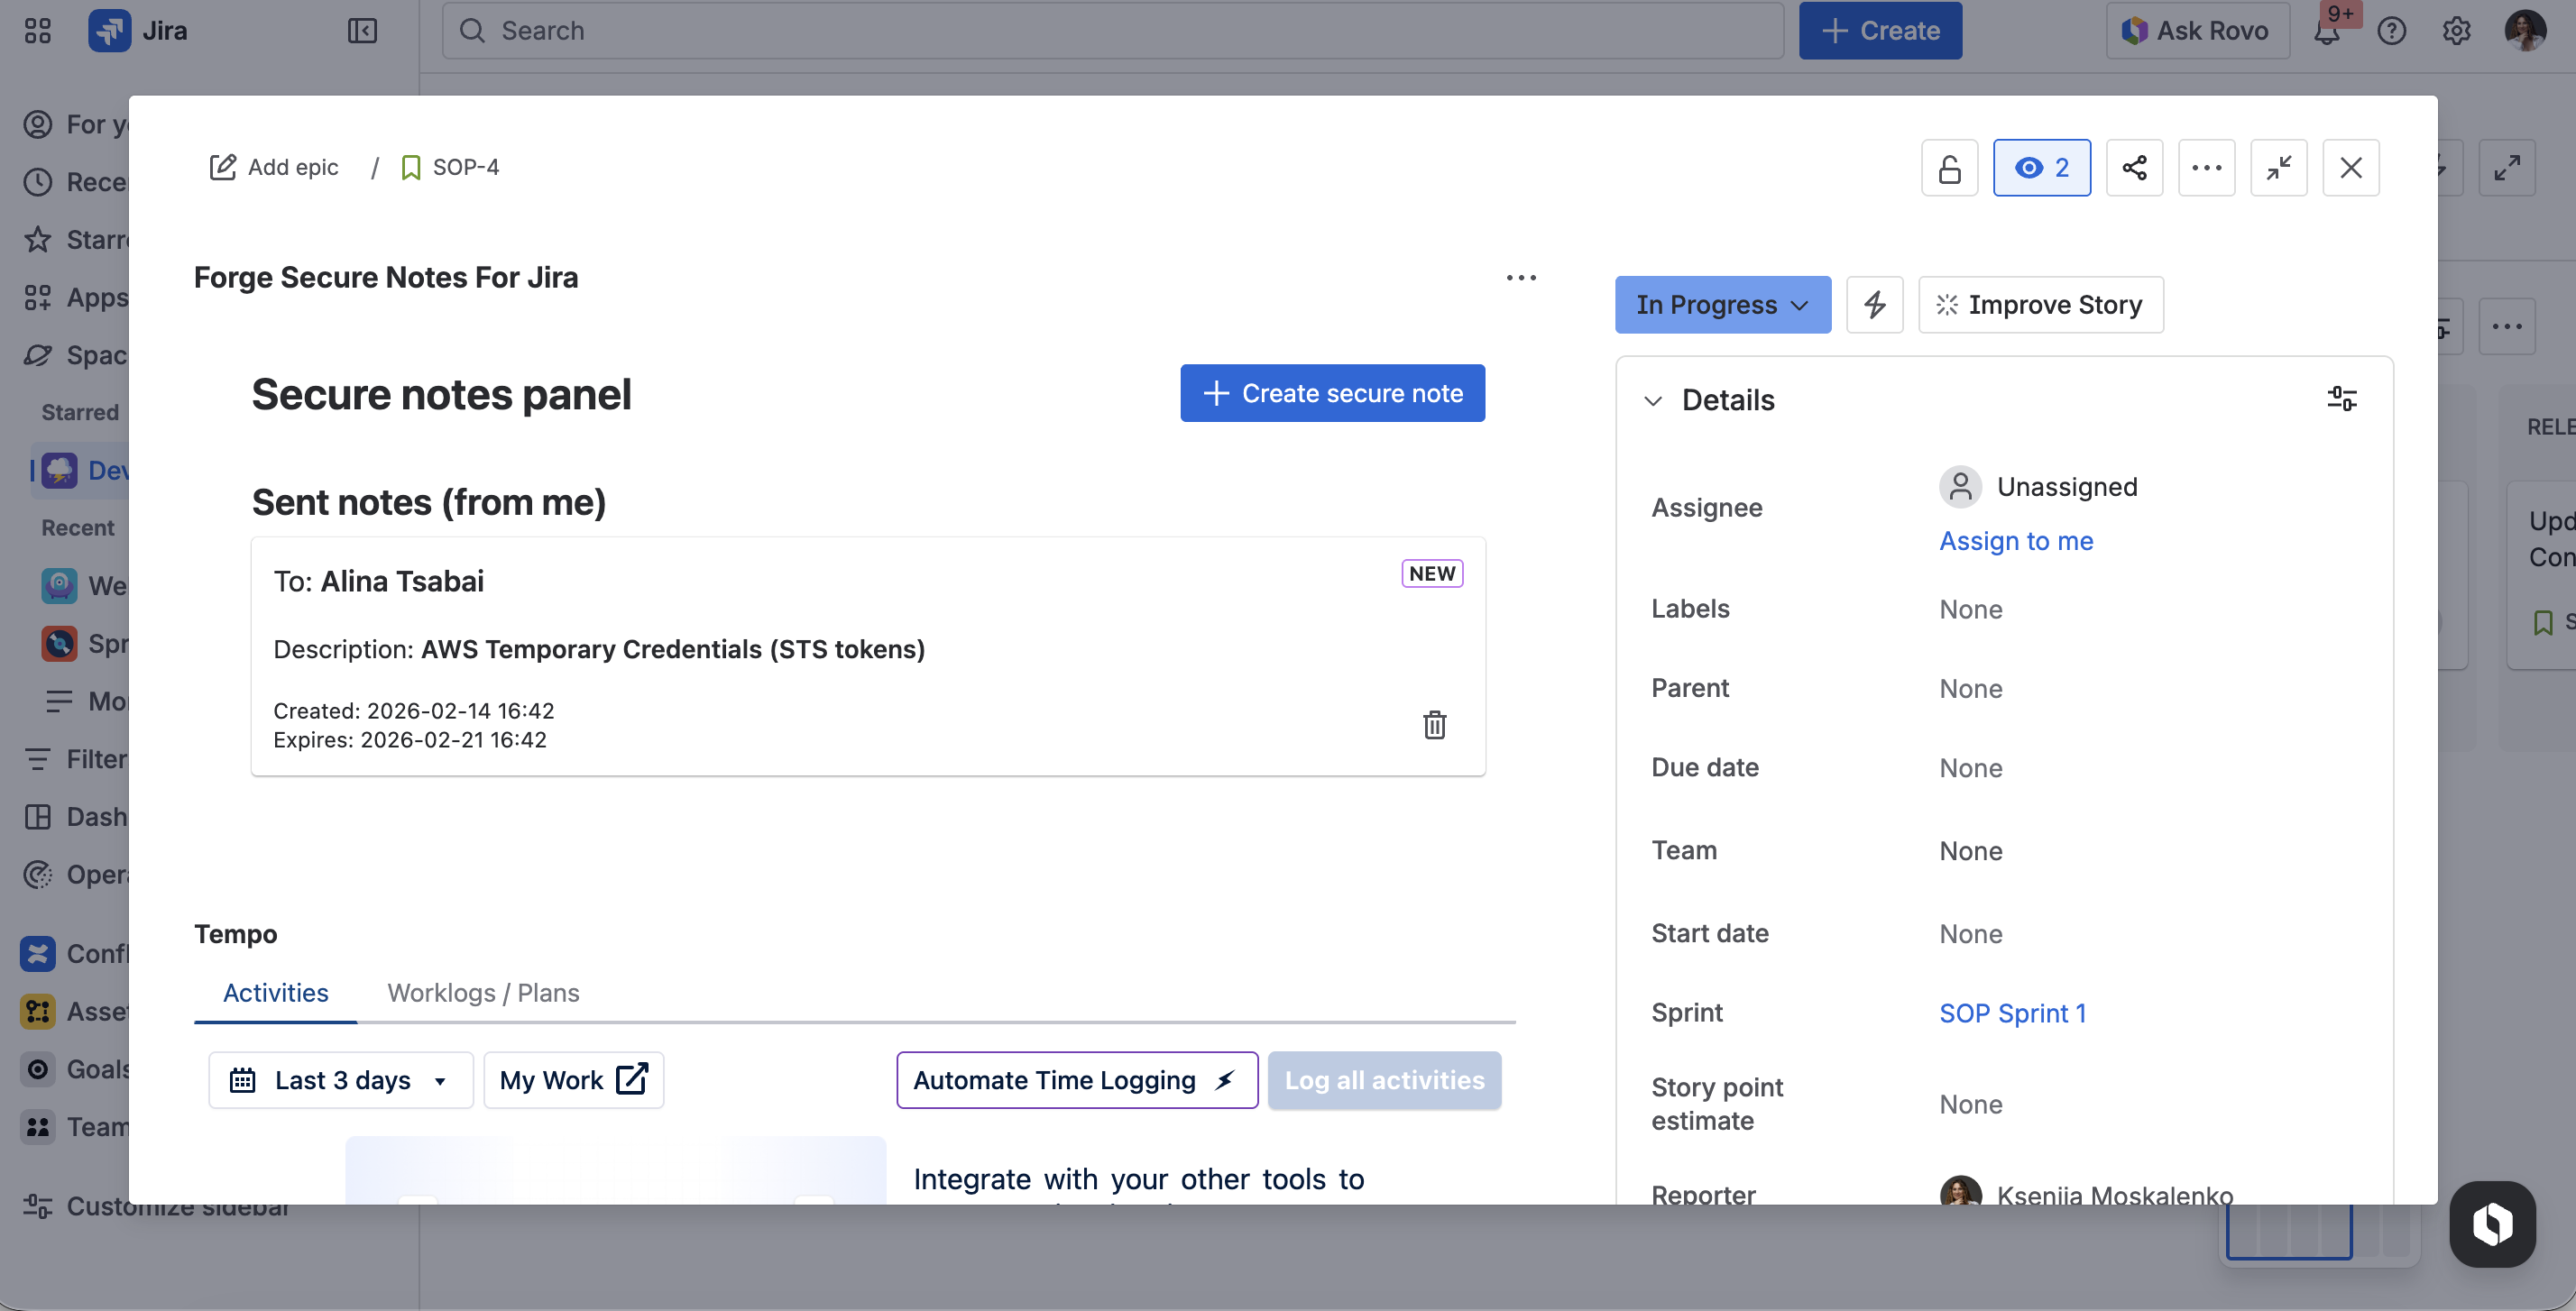Click the Story point estimate None value
This screenshot has width=2576, height=1311.
tap(1970, 1105)
